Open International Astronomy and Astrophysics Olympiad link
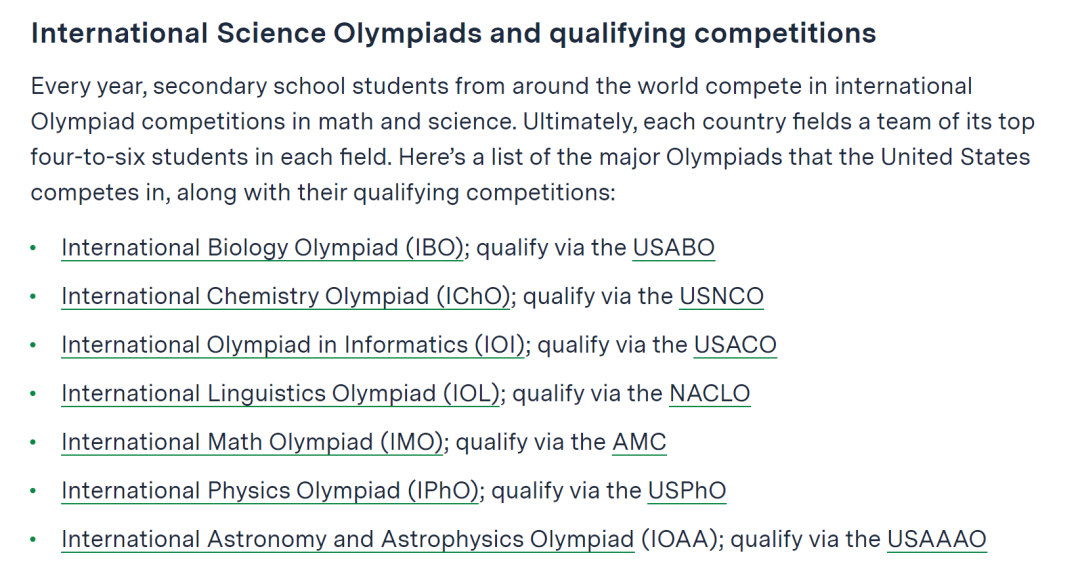This screenshot has height=572, width=1080. 347,540
